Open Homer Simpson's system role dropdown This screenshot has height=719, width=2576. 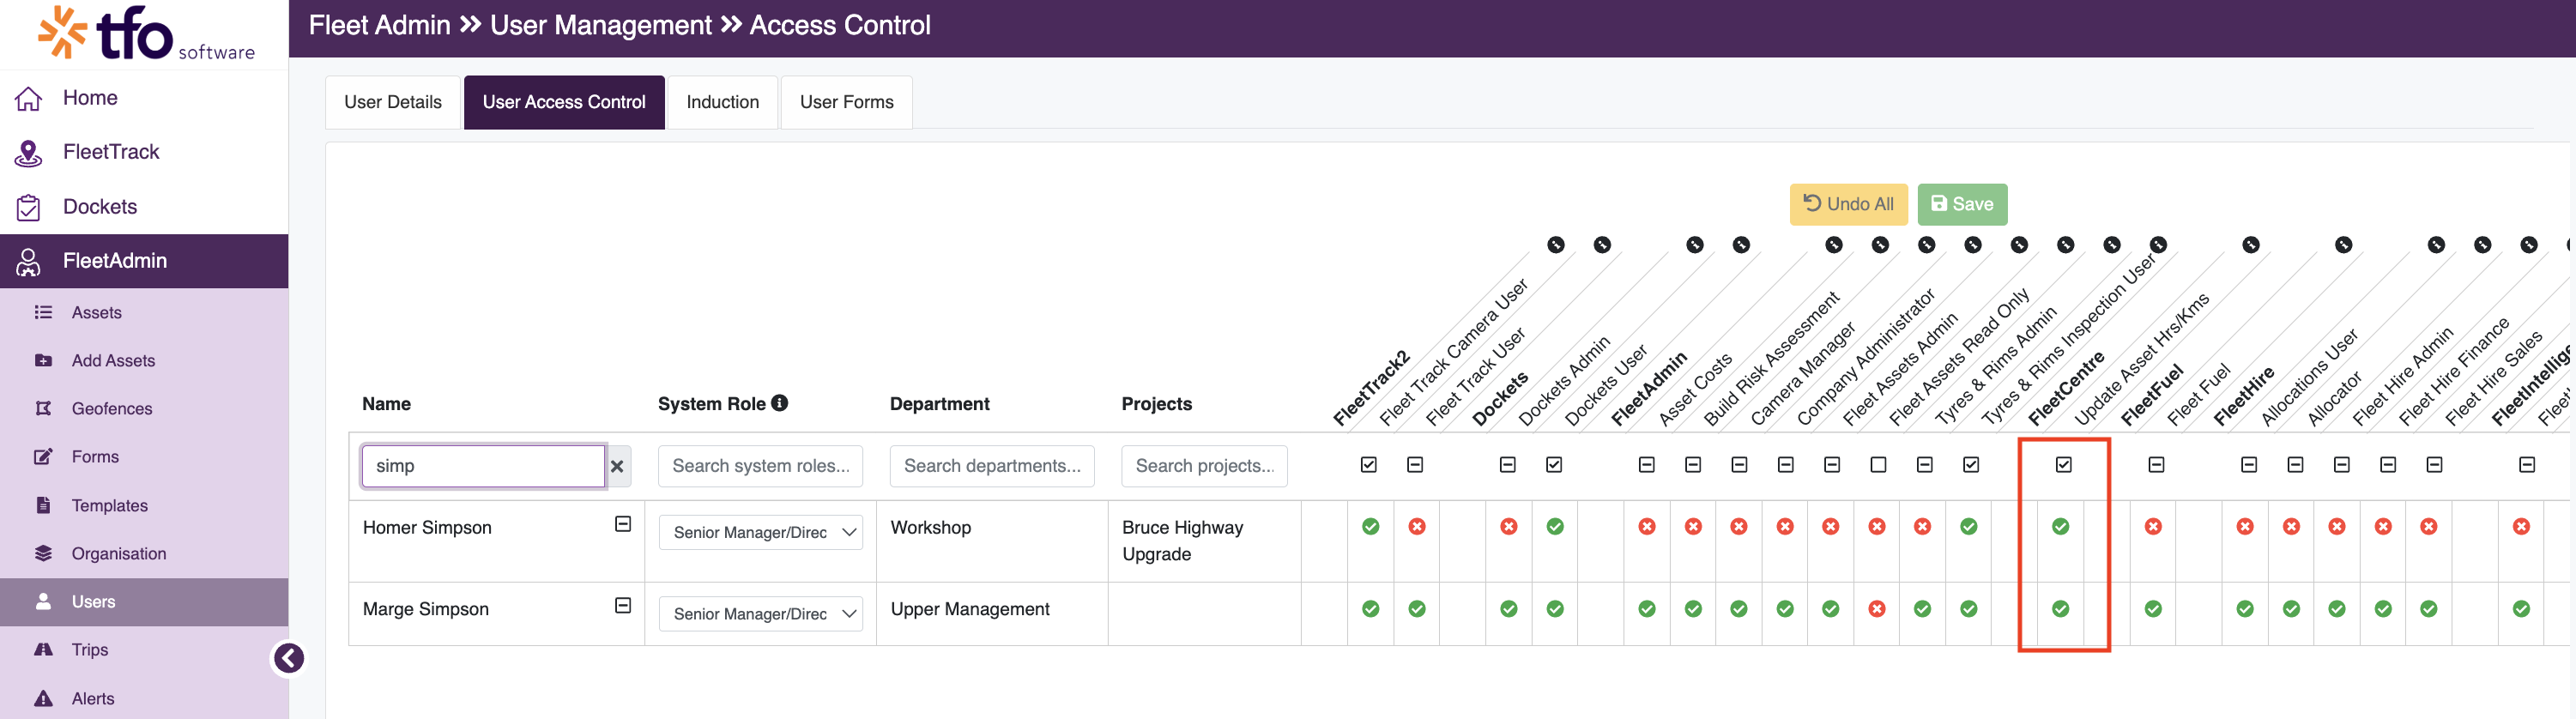[x=761, y=532]
